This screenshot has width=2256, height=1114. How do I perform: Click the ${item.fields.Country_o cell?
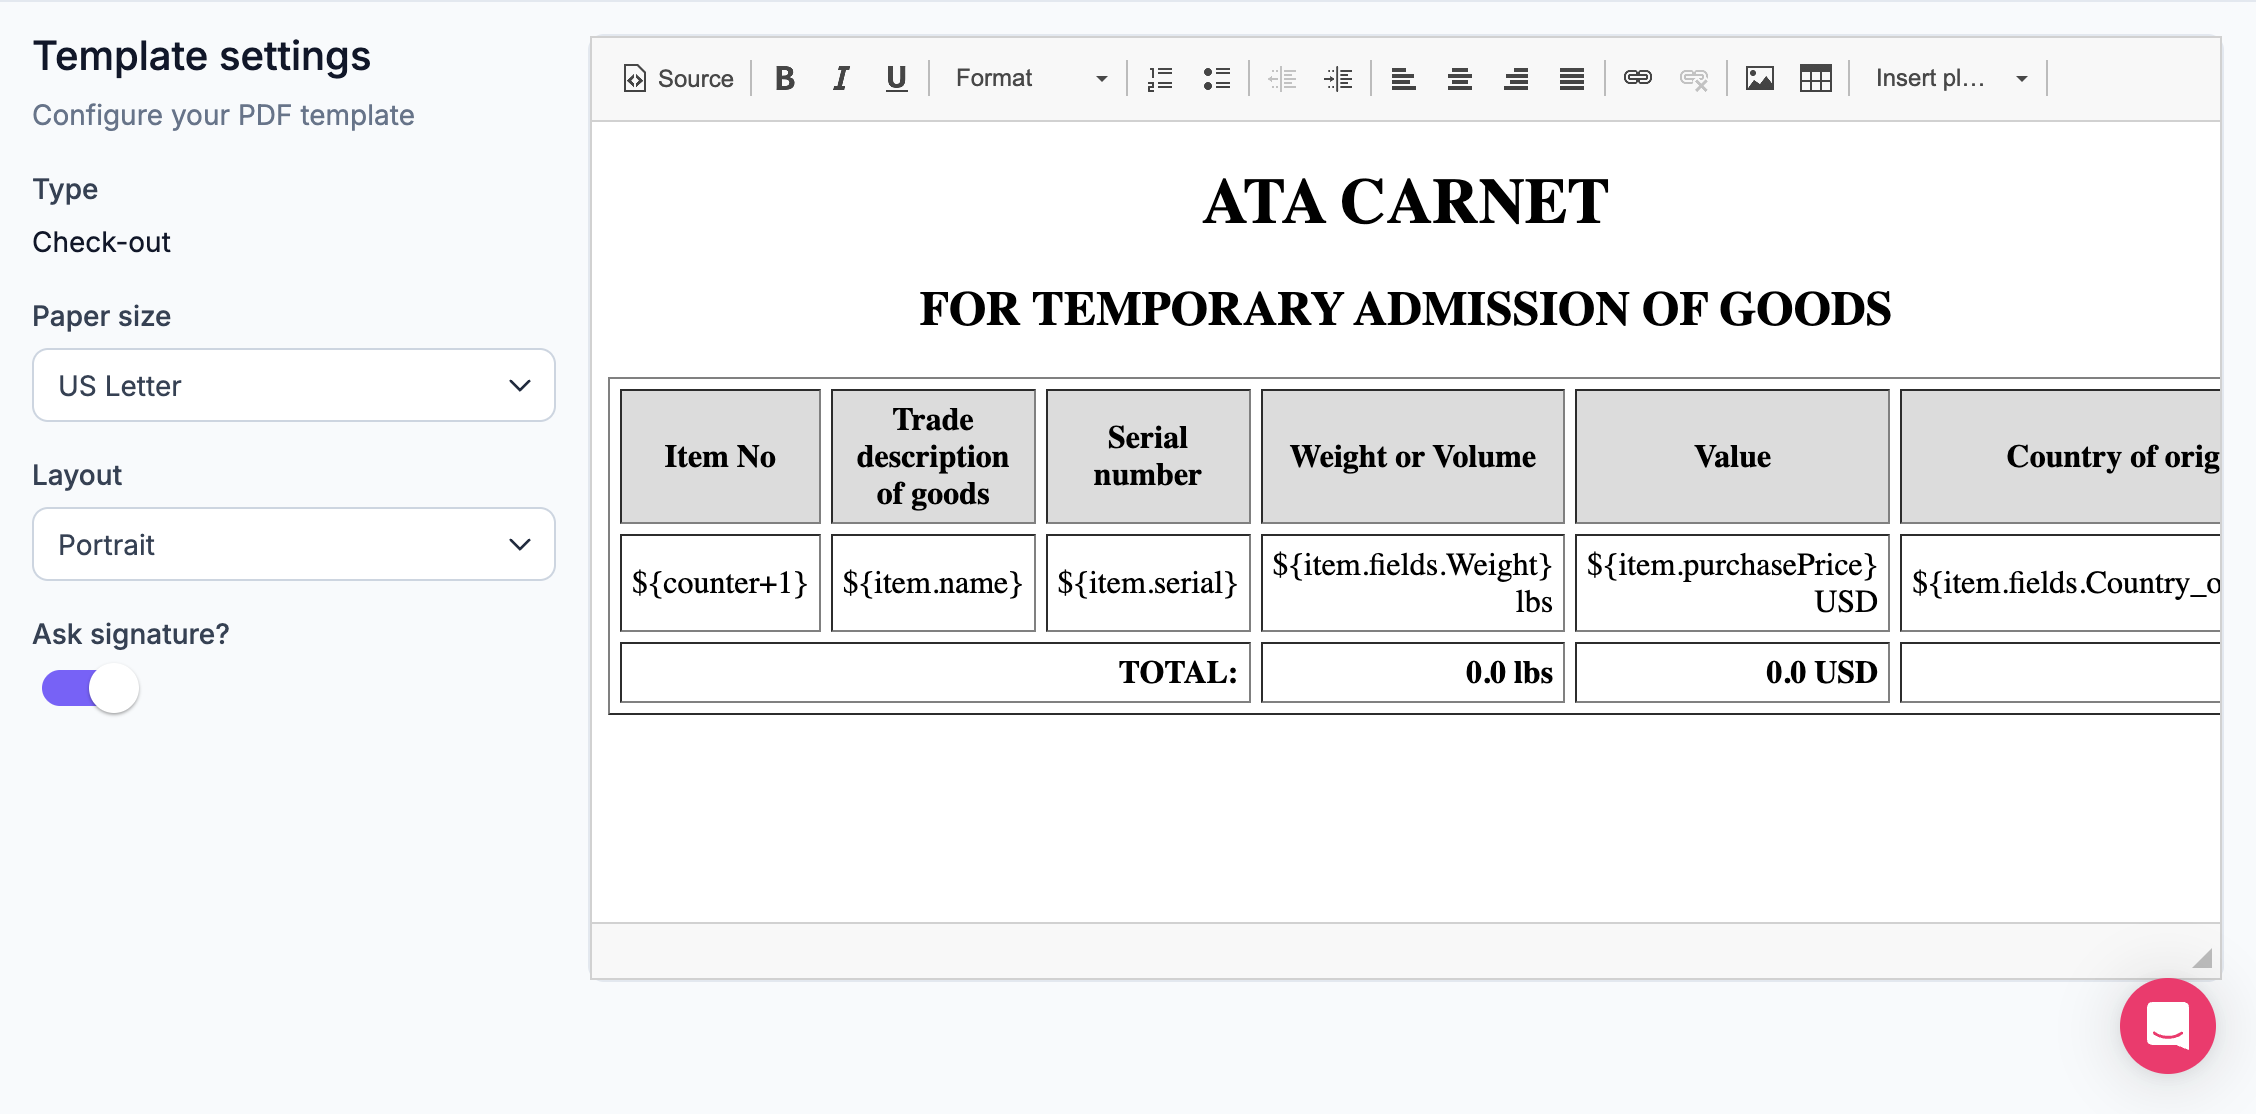point(2060,583)
